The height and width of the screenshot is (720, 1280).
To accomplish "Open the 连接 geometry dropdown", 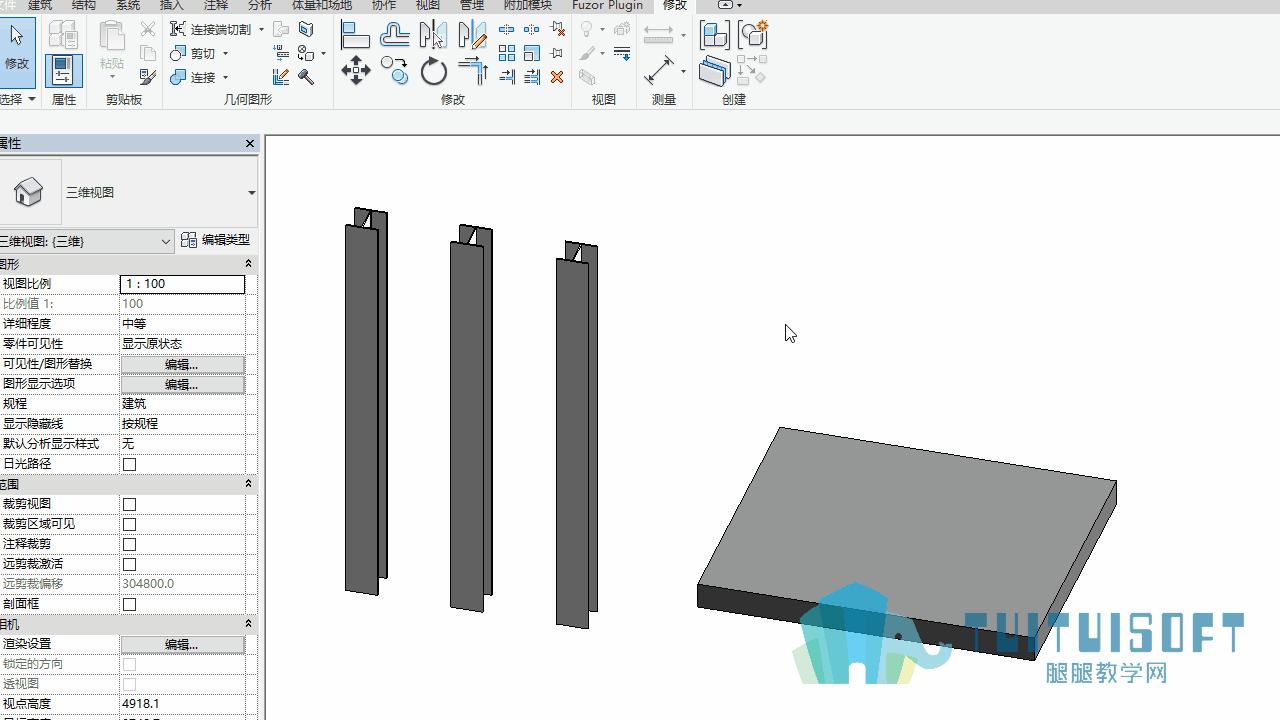I will click(x=226, y=78).
